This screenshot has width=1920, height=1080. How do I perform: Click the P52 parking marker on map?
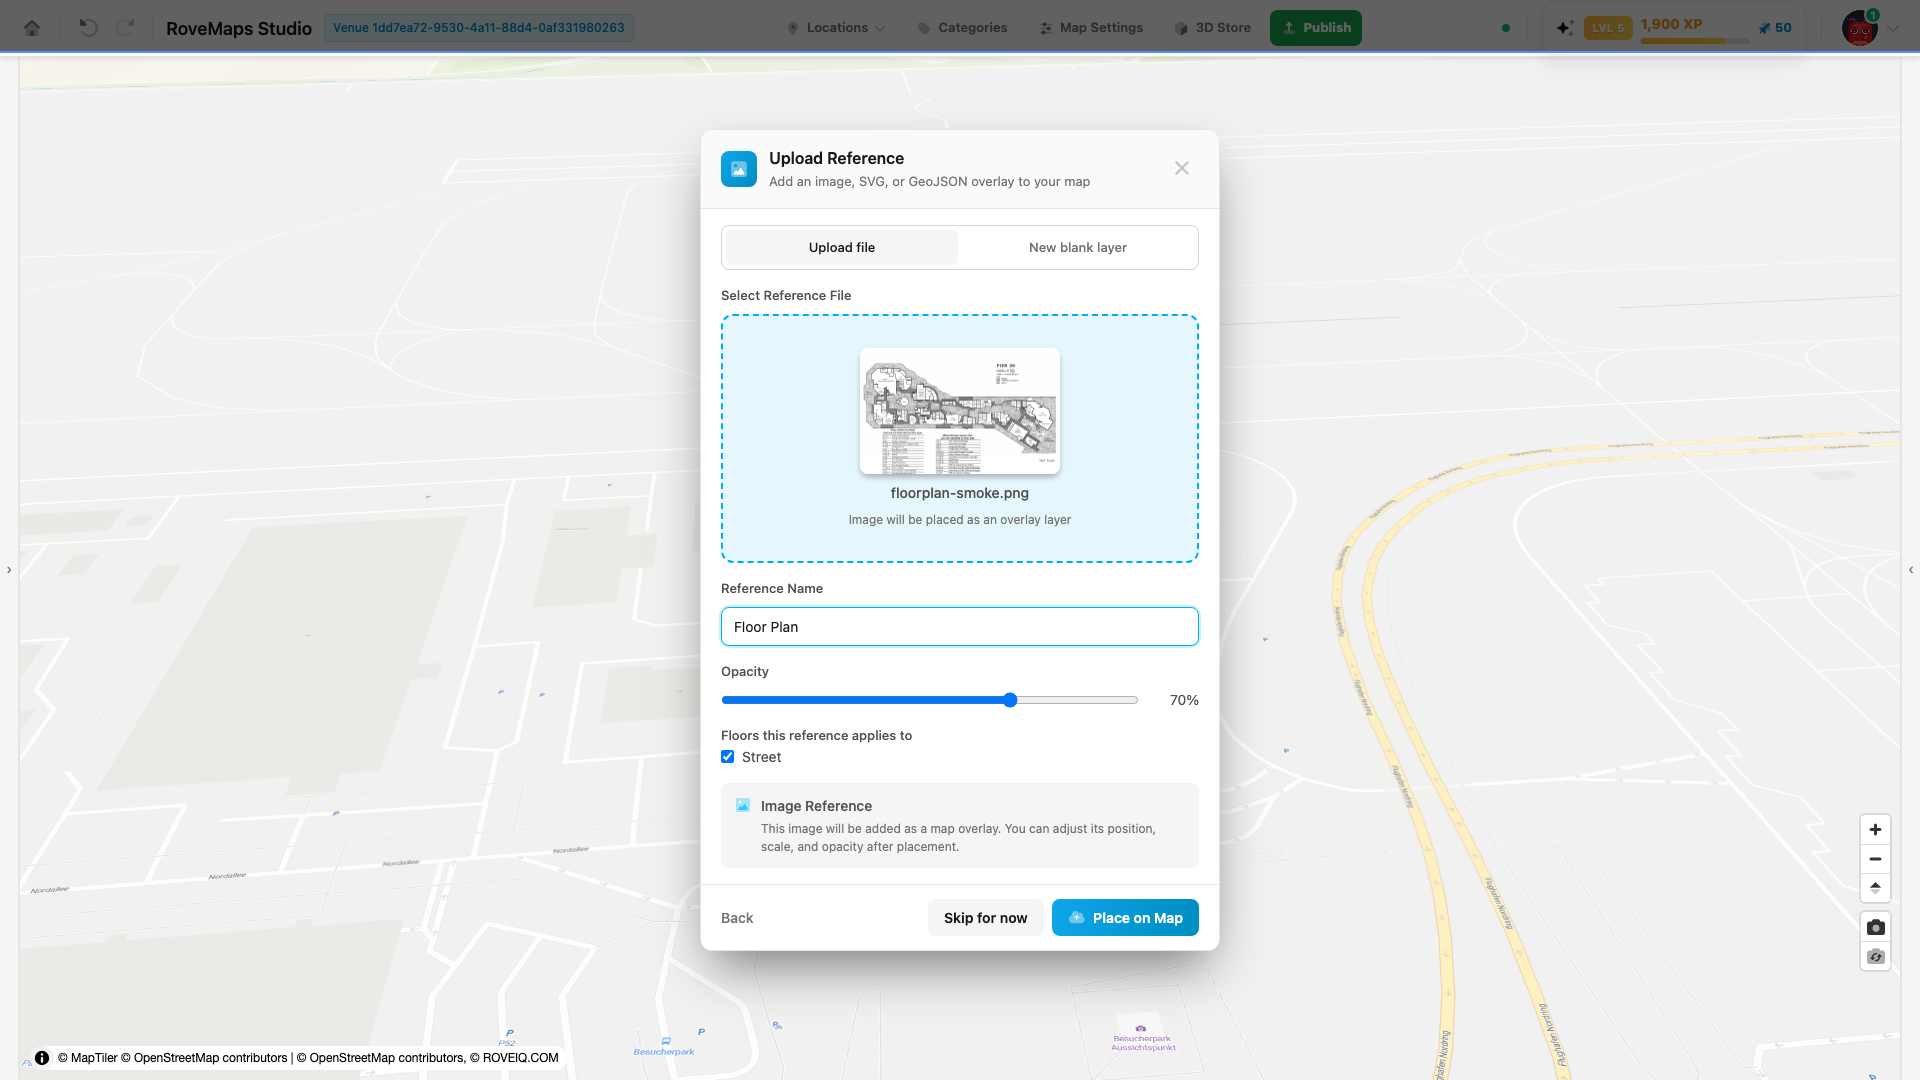click(508, 1037)
